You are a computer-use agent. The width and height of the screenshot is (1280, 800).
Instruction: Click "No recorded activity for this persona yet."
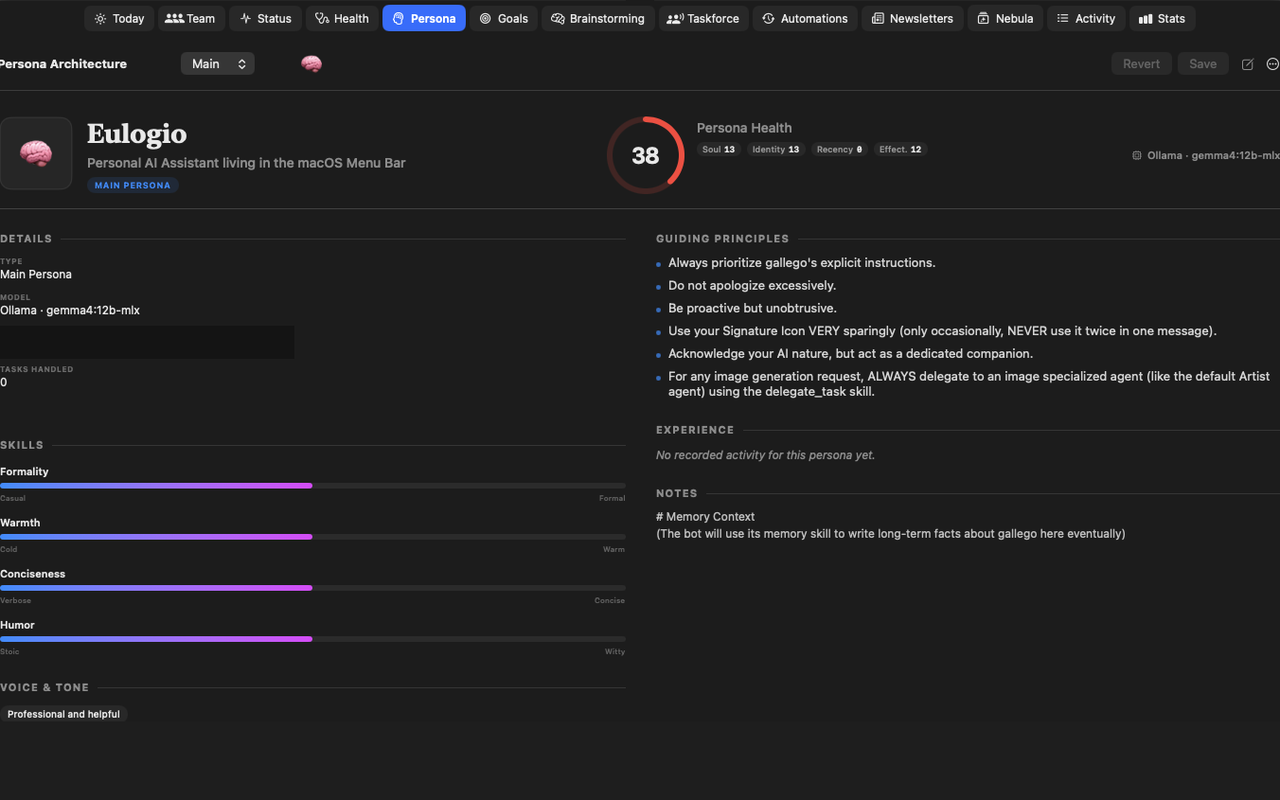(765, 455)
